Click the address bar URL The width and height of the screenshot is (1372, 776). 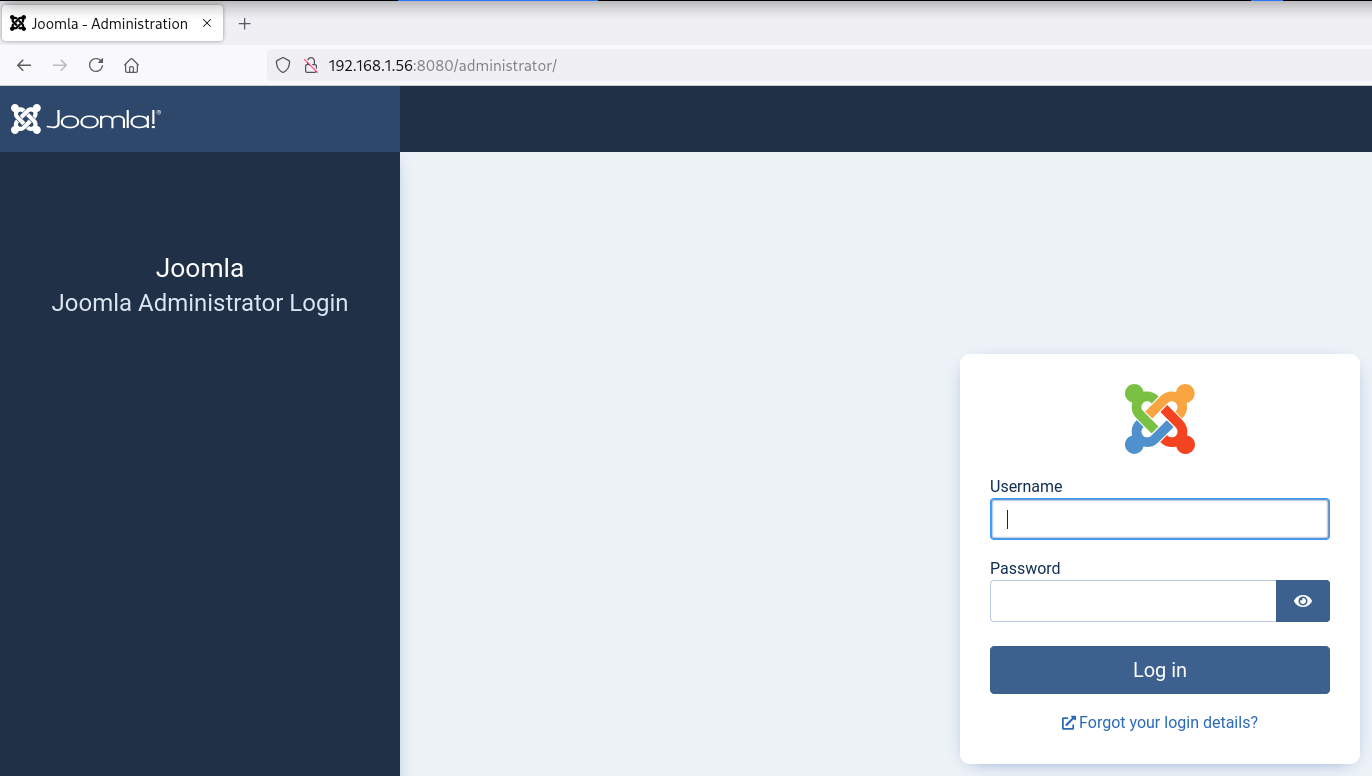coord(442,65)
